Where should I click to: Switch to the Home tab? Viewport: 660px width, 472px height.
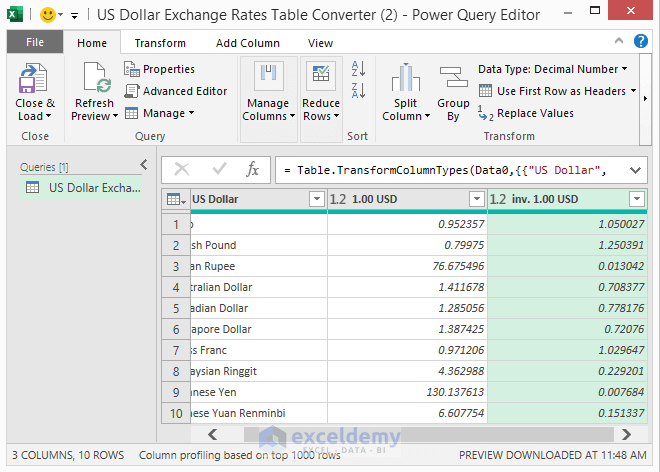(x=92, y=43)
